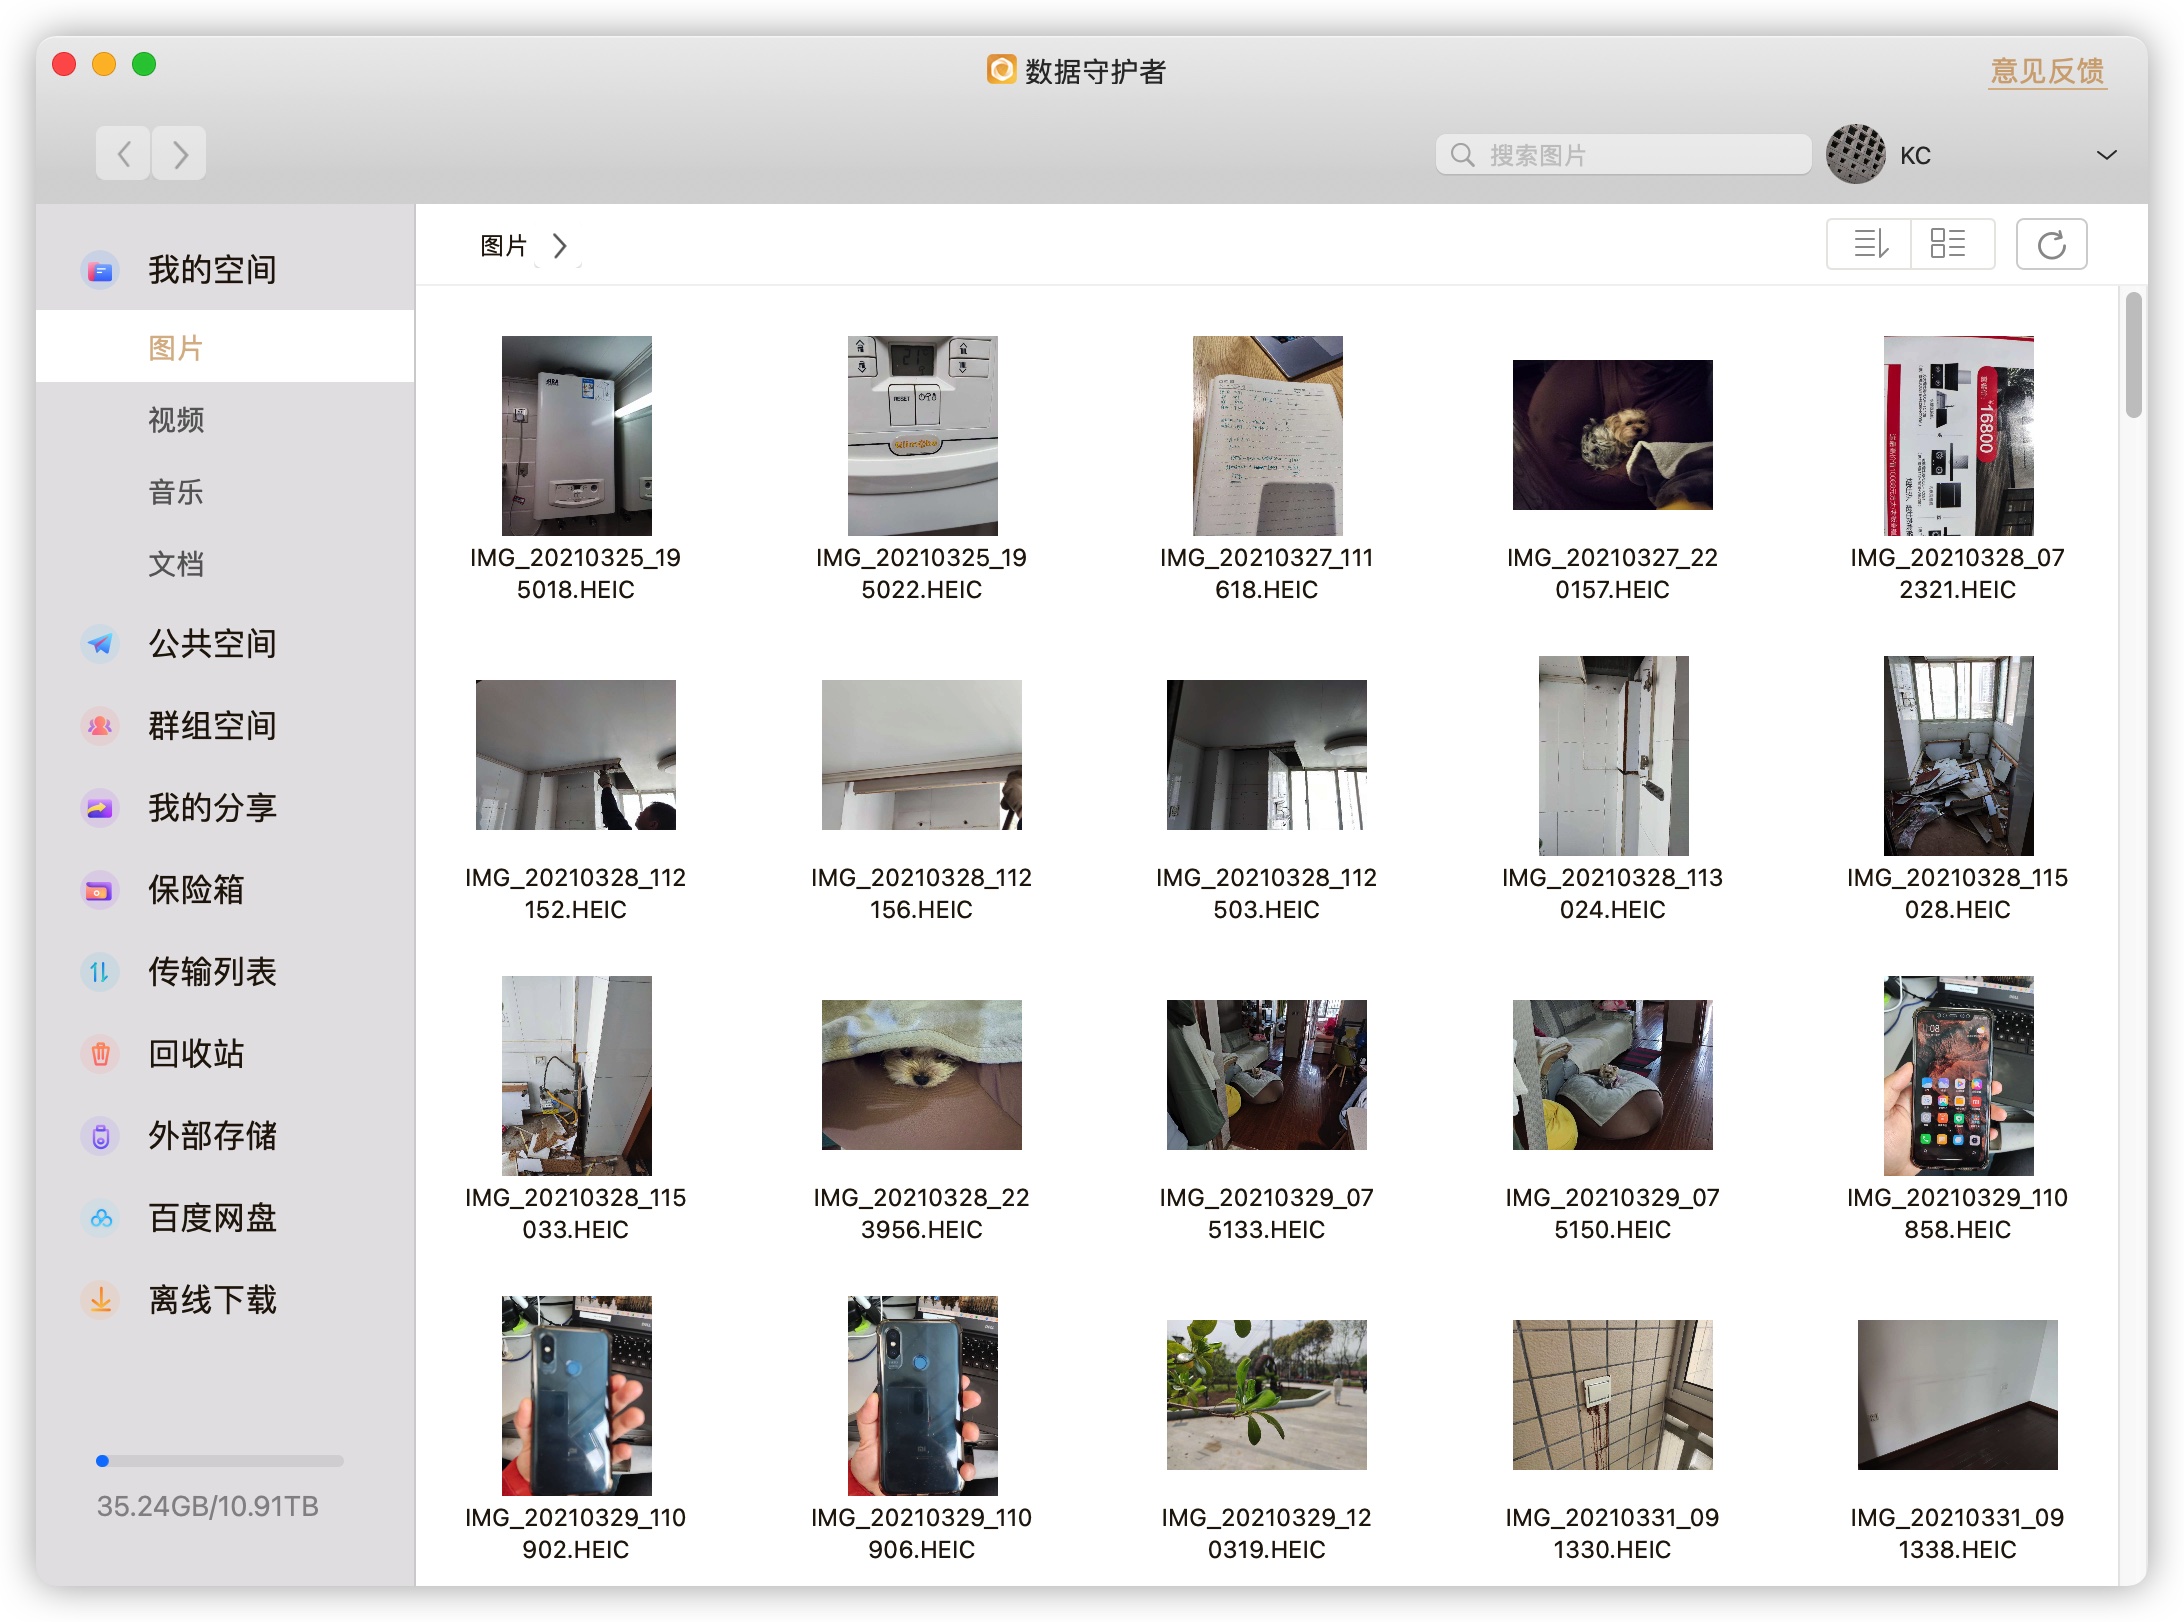Open 保险箱 safe box
The height and width of the screenshot is (1622, 2184).
(x=195, y=889)
